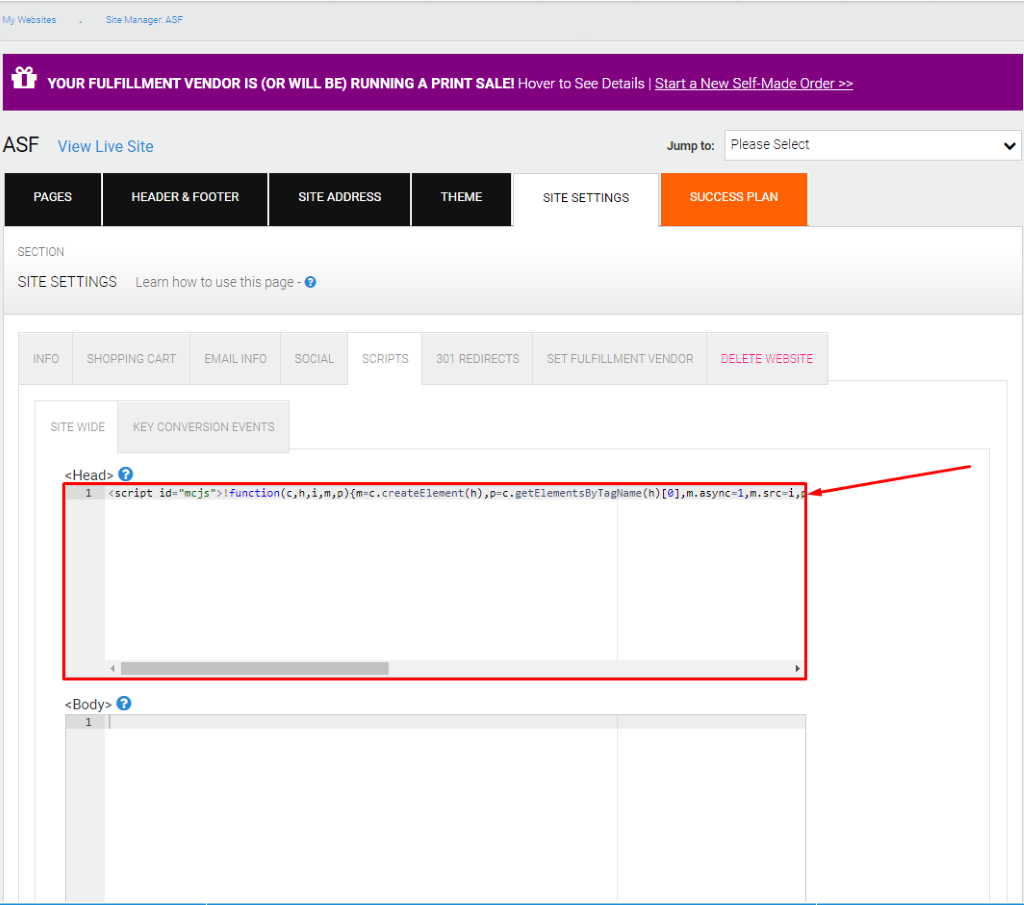
Task: Click the DELETE WEBSITE tab
Action: (x=766, y=358)
